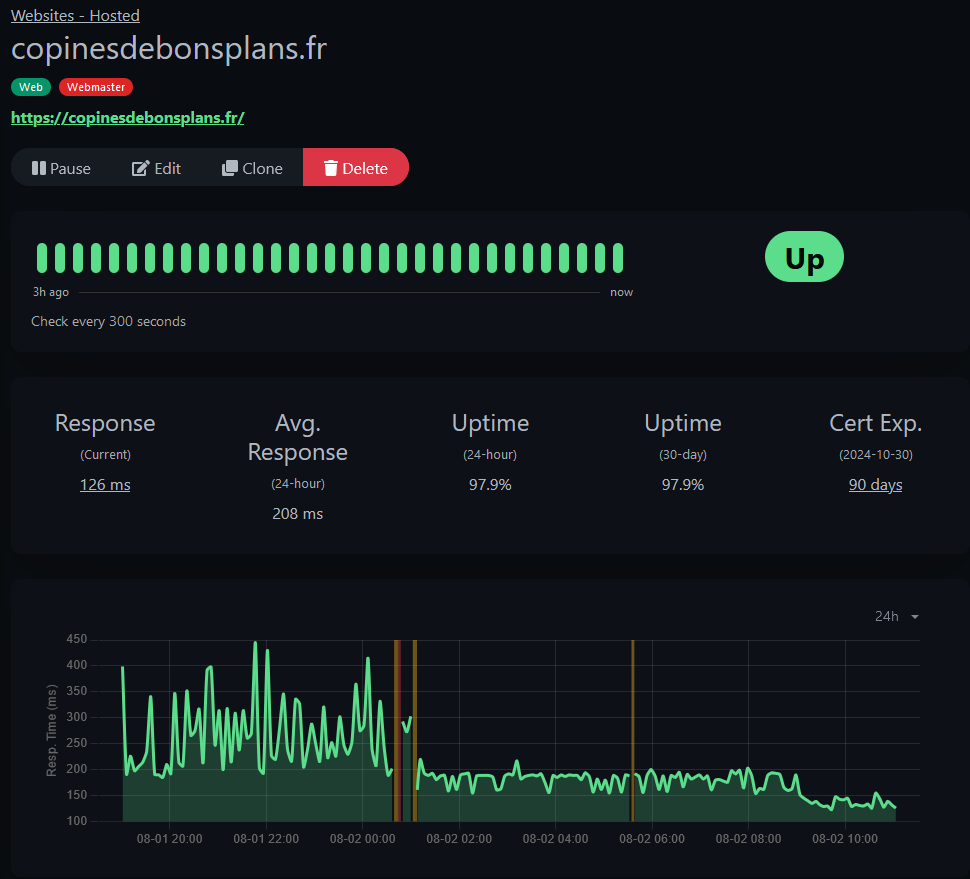Click the 'Response' (Current) heading
970x879 pixels.
pos(105,423)
